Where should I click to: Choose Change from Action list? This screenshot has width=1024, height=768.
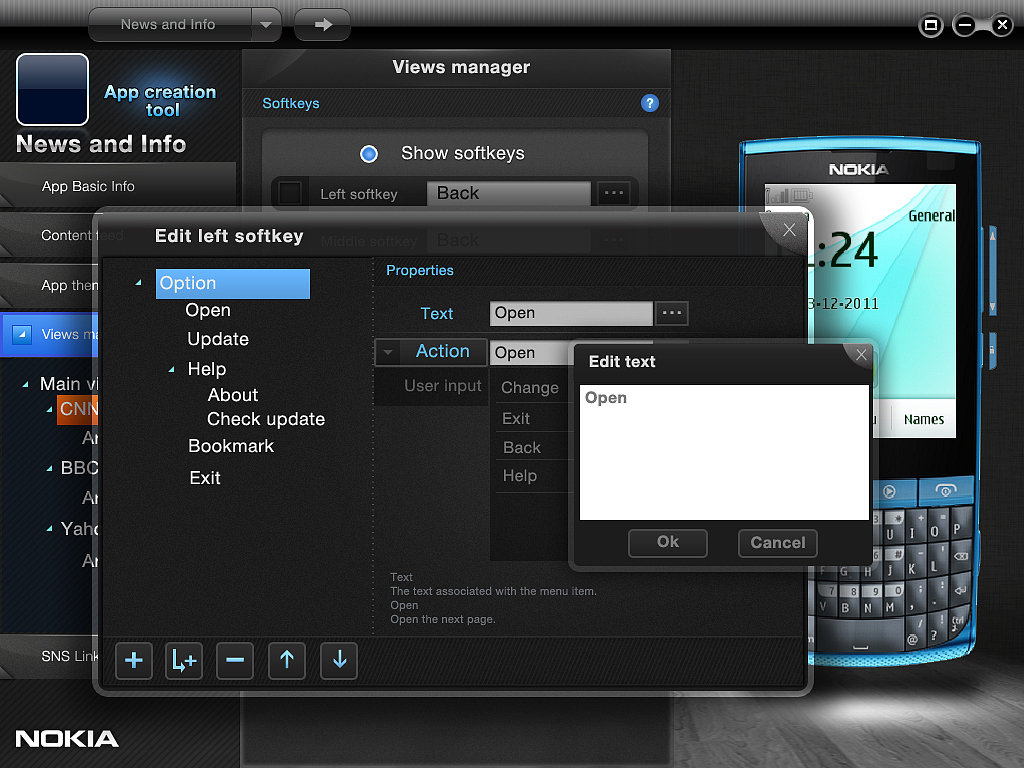[530, 388]
